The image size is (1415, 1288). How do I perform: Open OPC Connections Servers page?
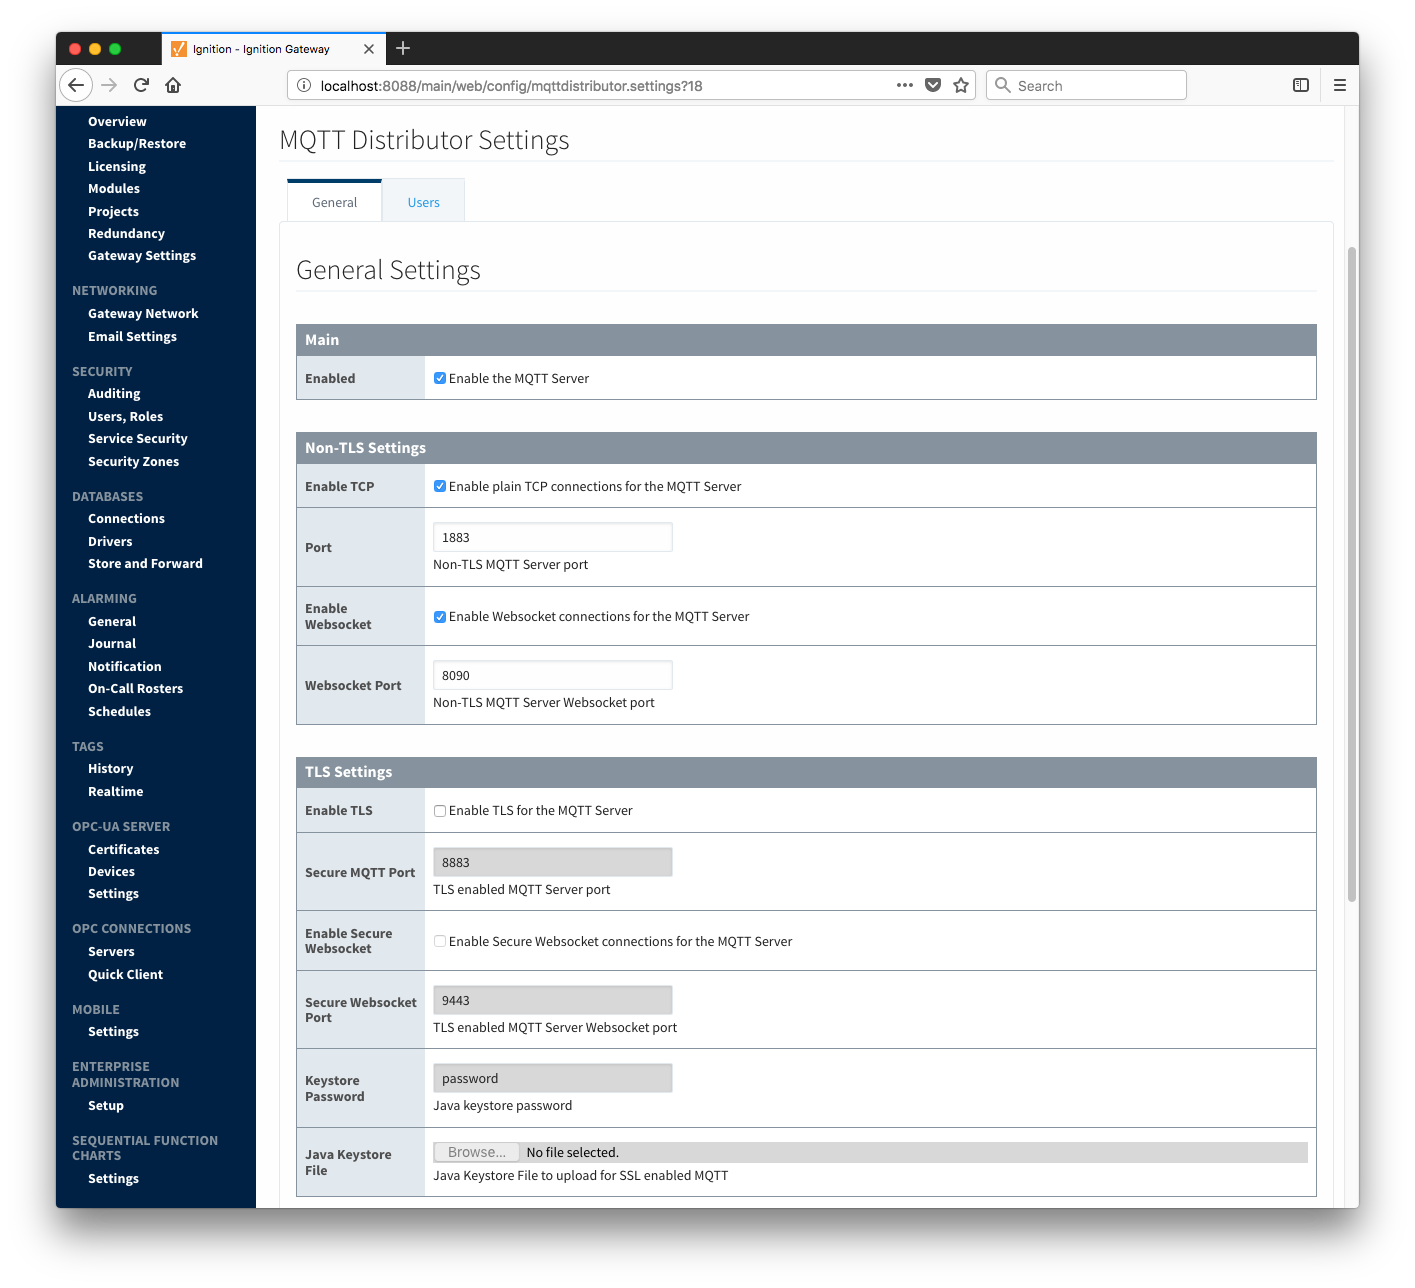coord(111,952)
